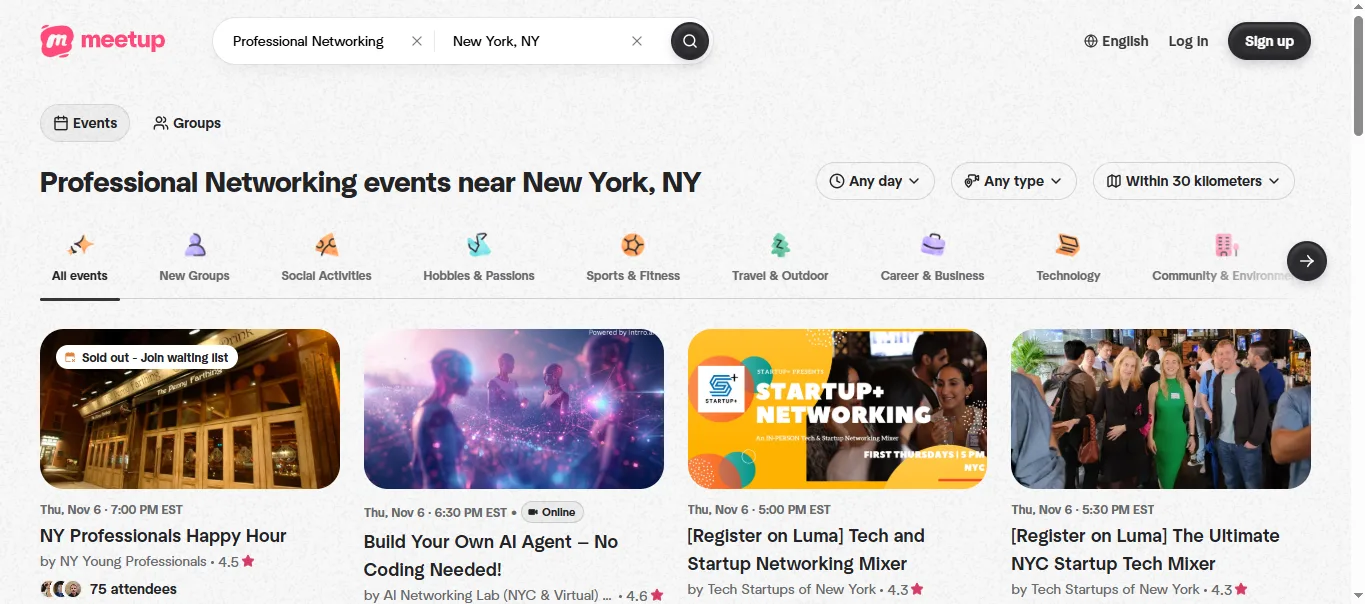Select the Sports & Fitness category icon
This screenshot has height=604, width=1365.
point(633,245)
